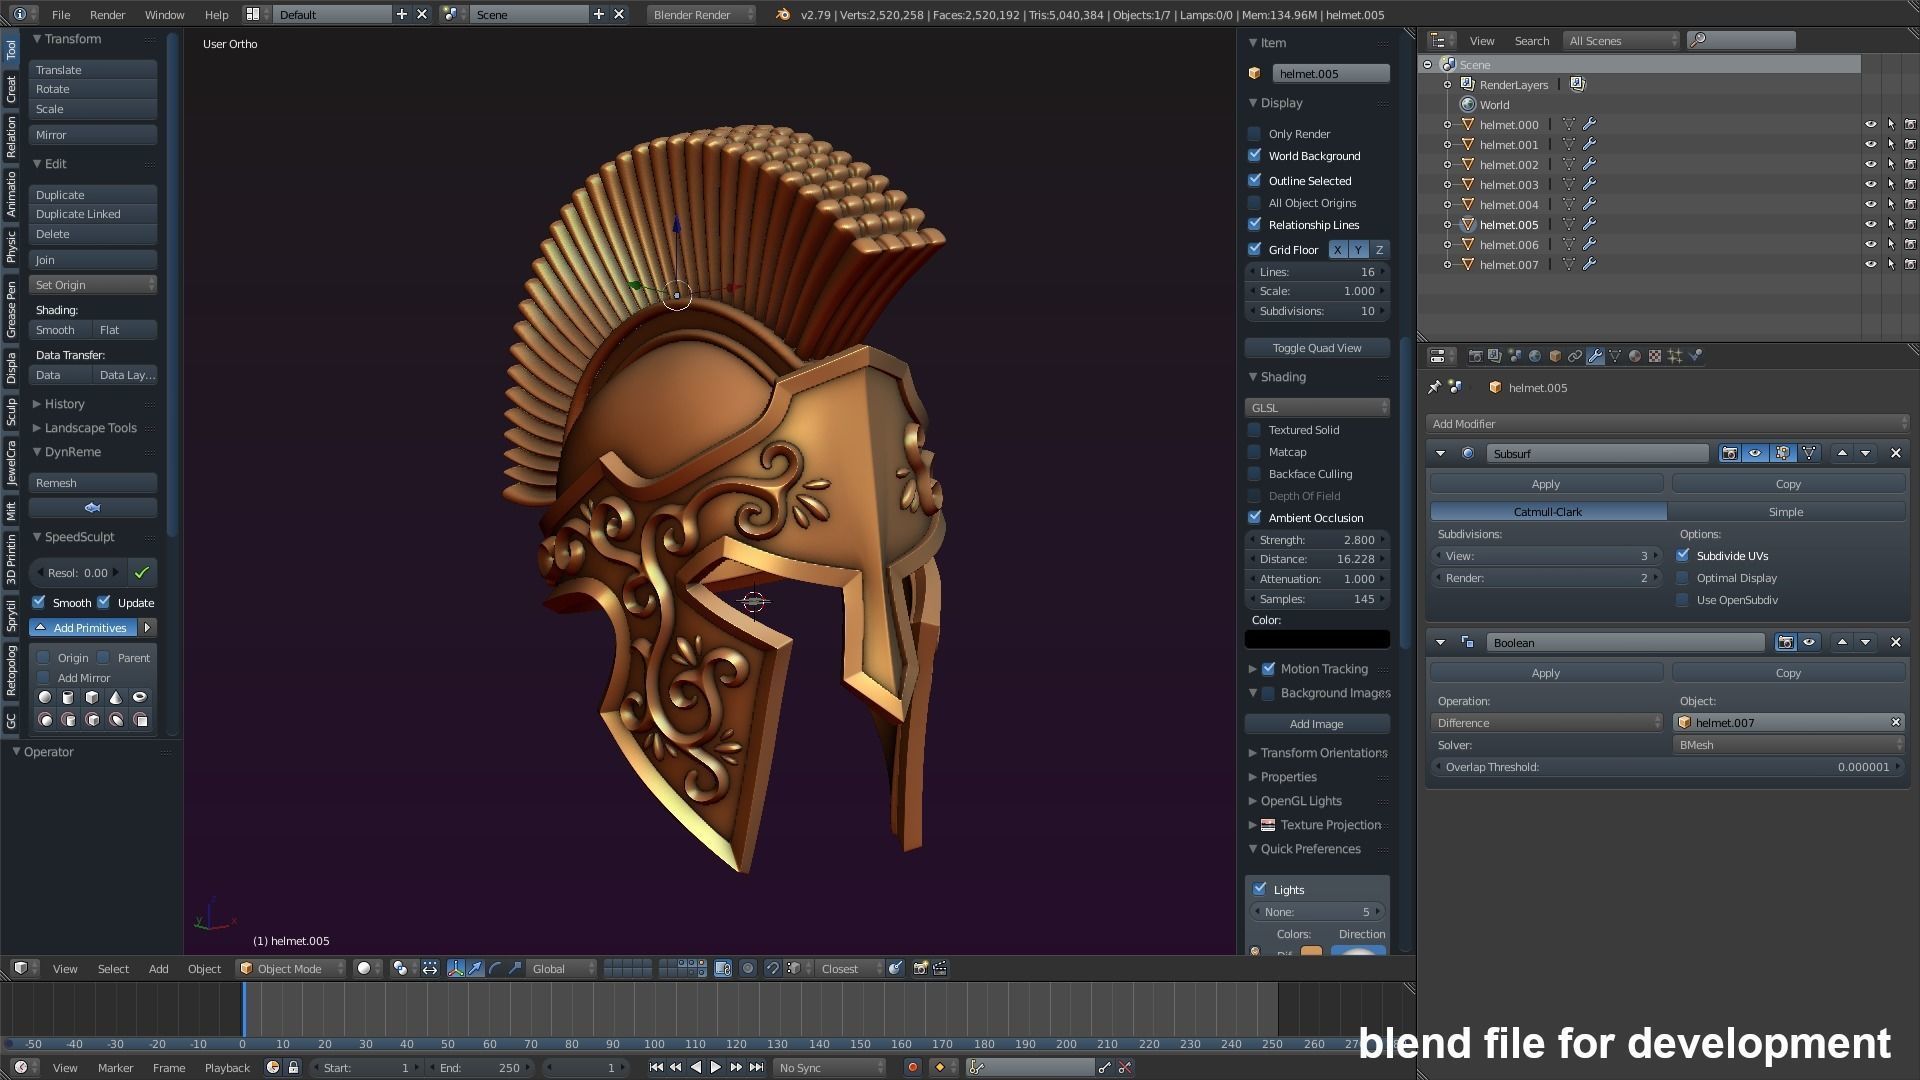The height and width of the screenshot is (1080, 1920).
Task: Enable the Backface Culling checkbox
Action: click(x=1254, y=473)
